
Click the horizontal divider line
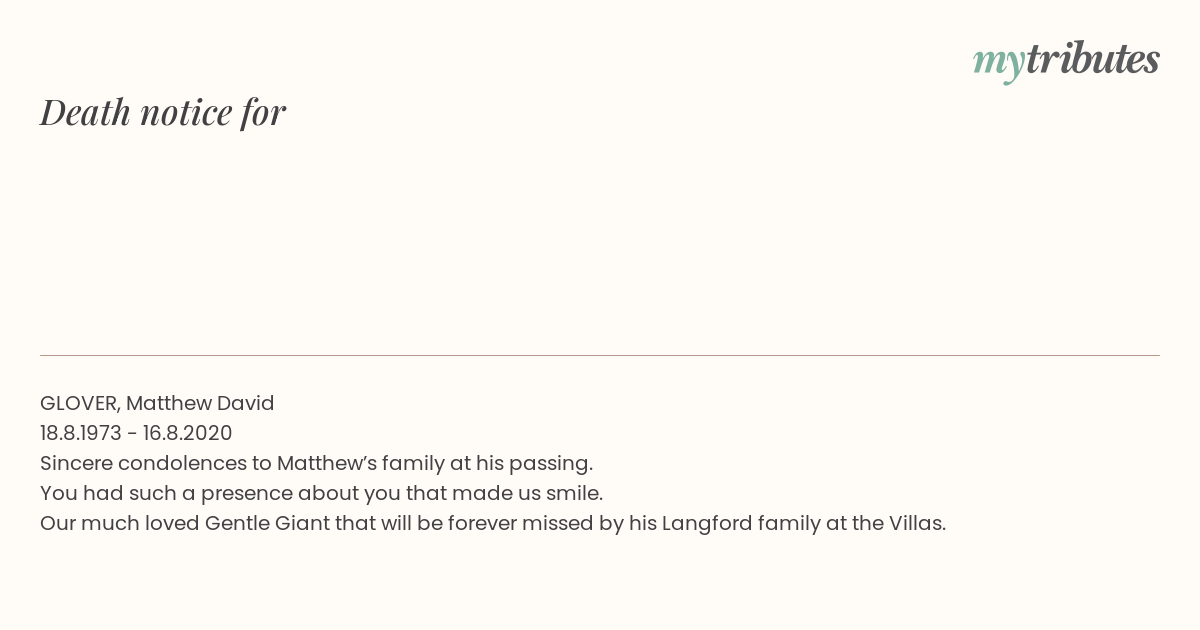[600, 355]
